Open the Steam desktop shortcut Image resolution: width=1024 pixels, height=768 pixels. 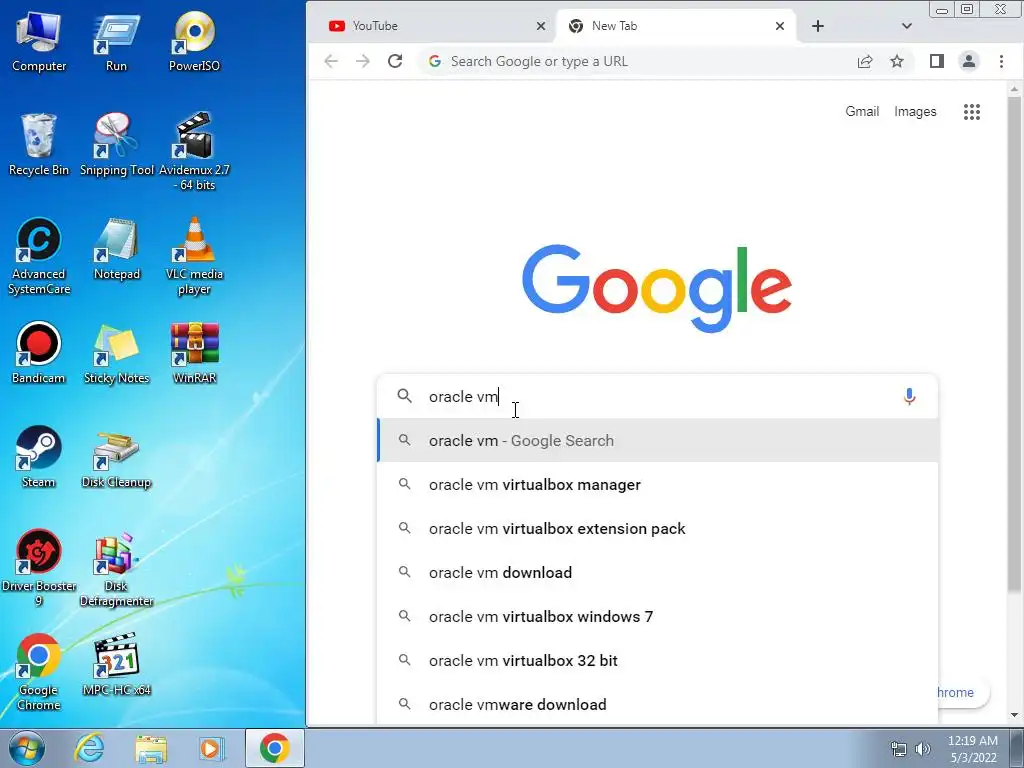tap(39, 457)
